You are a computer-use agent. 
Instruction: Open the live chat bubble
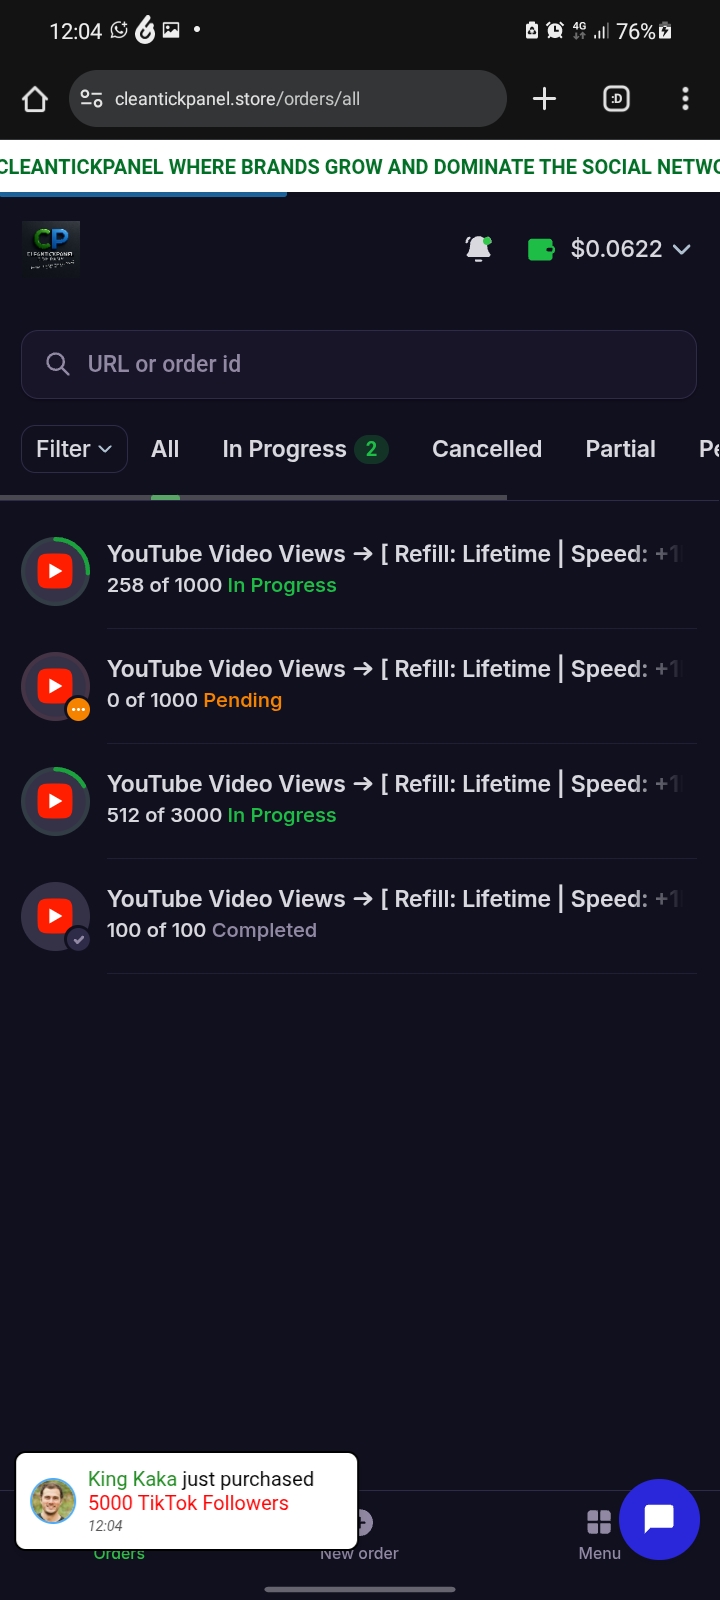click(x=659, y=1519)
